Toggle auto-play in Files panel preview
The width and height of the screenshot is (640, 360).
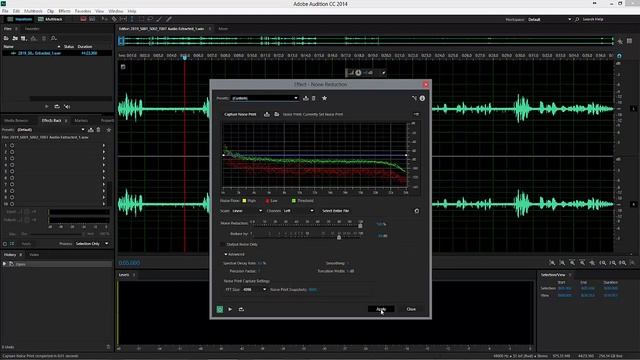(67, 107)
